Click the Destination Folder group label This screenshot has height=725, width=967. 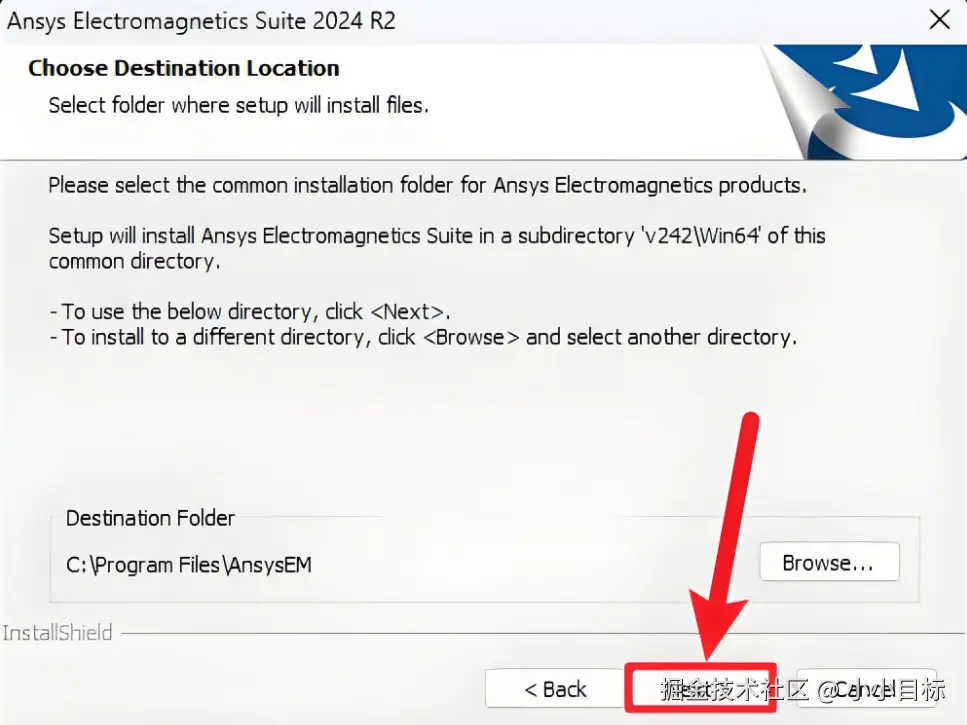150,518
